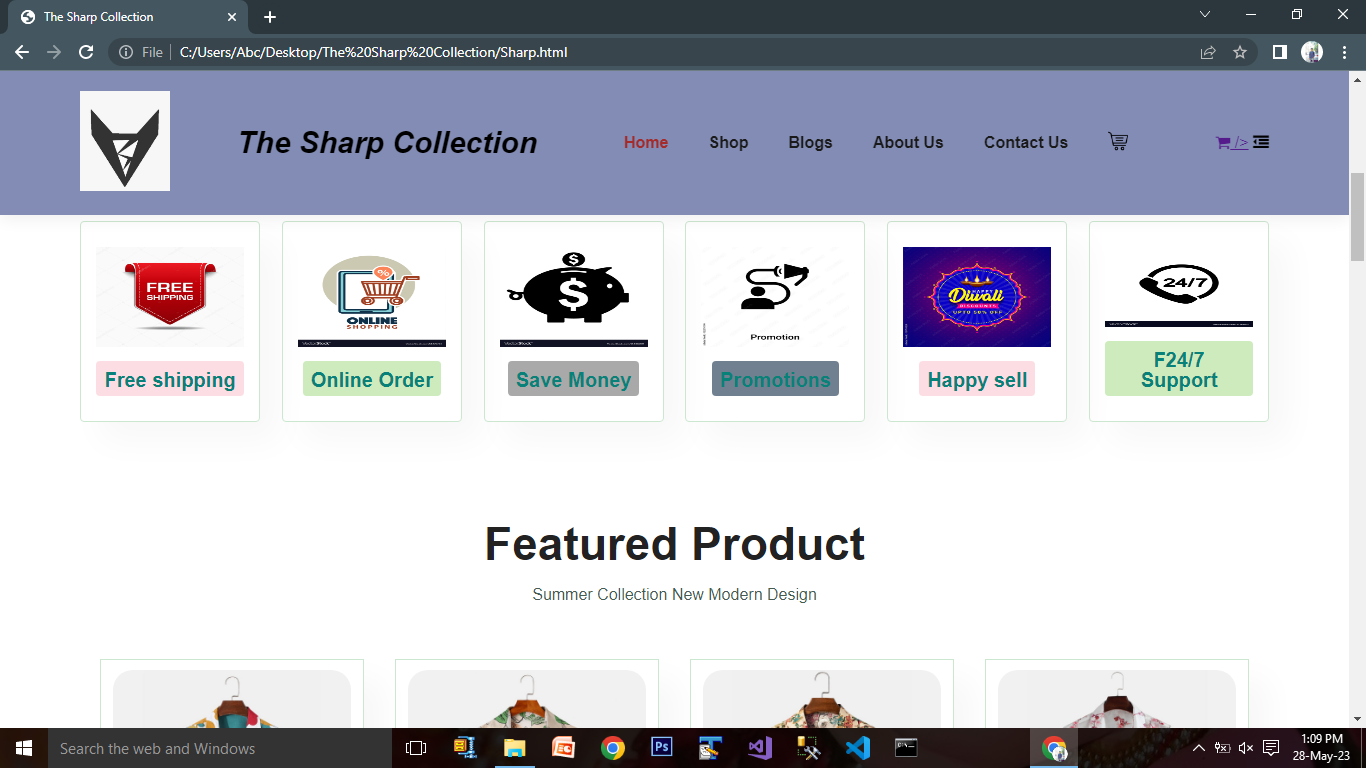Click the Save Money label
Viewport: 1366px width, 768px height.
574,379
